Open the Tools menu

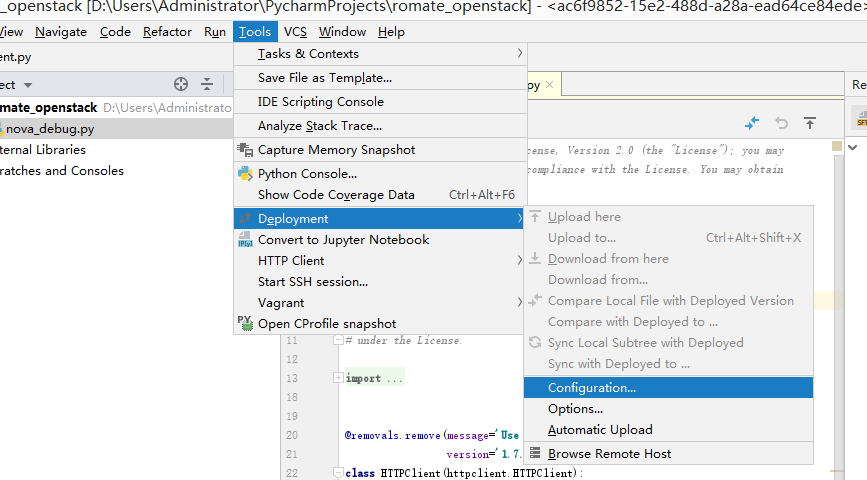(255, 32)
